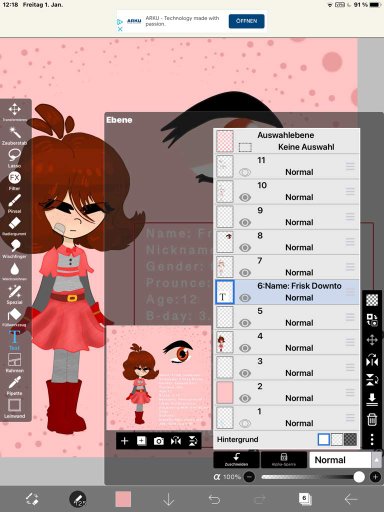Select the Transformieren move tool
The height and width of the screenshot is (512, 384).
pyautogui.click(x=14, y=112)
